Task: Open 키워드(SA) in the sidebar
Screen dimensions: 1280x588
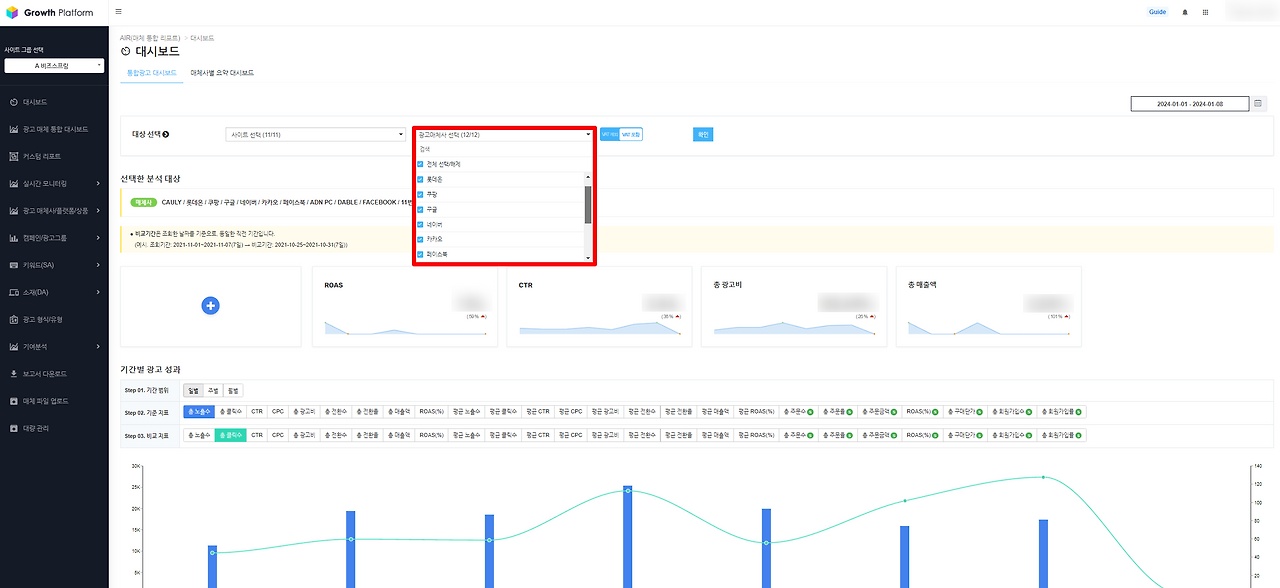Action: (54, 265)
